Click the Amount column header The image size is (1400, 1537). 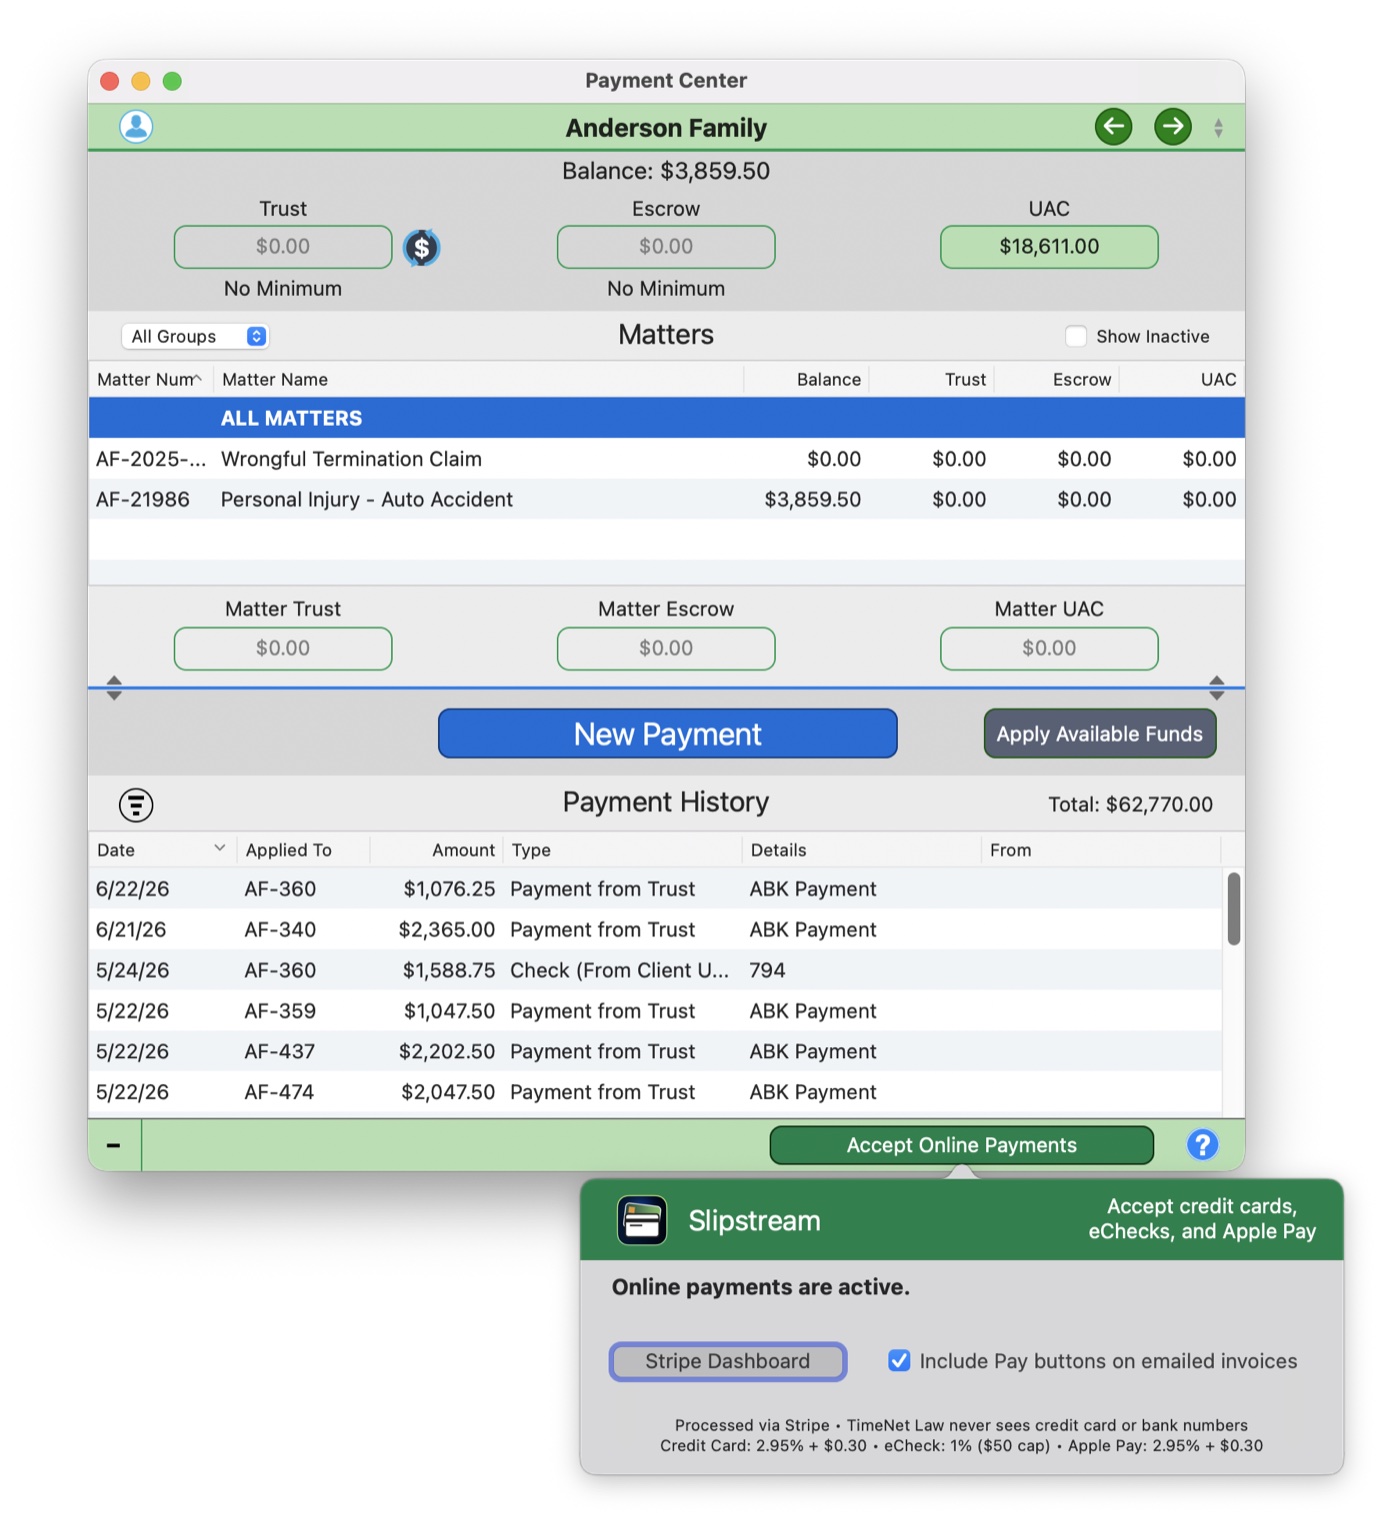(436, 850)
